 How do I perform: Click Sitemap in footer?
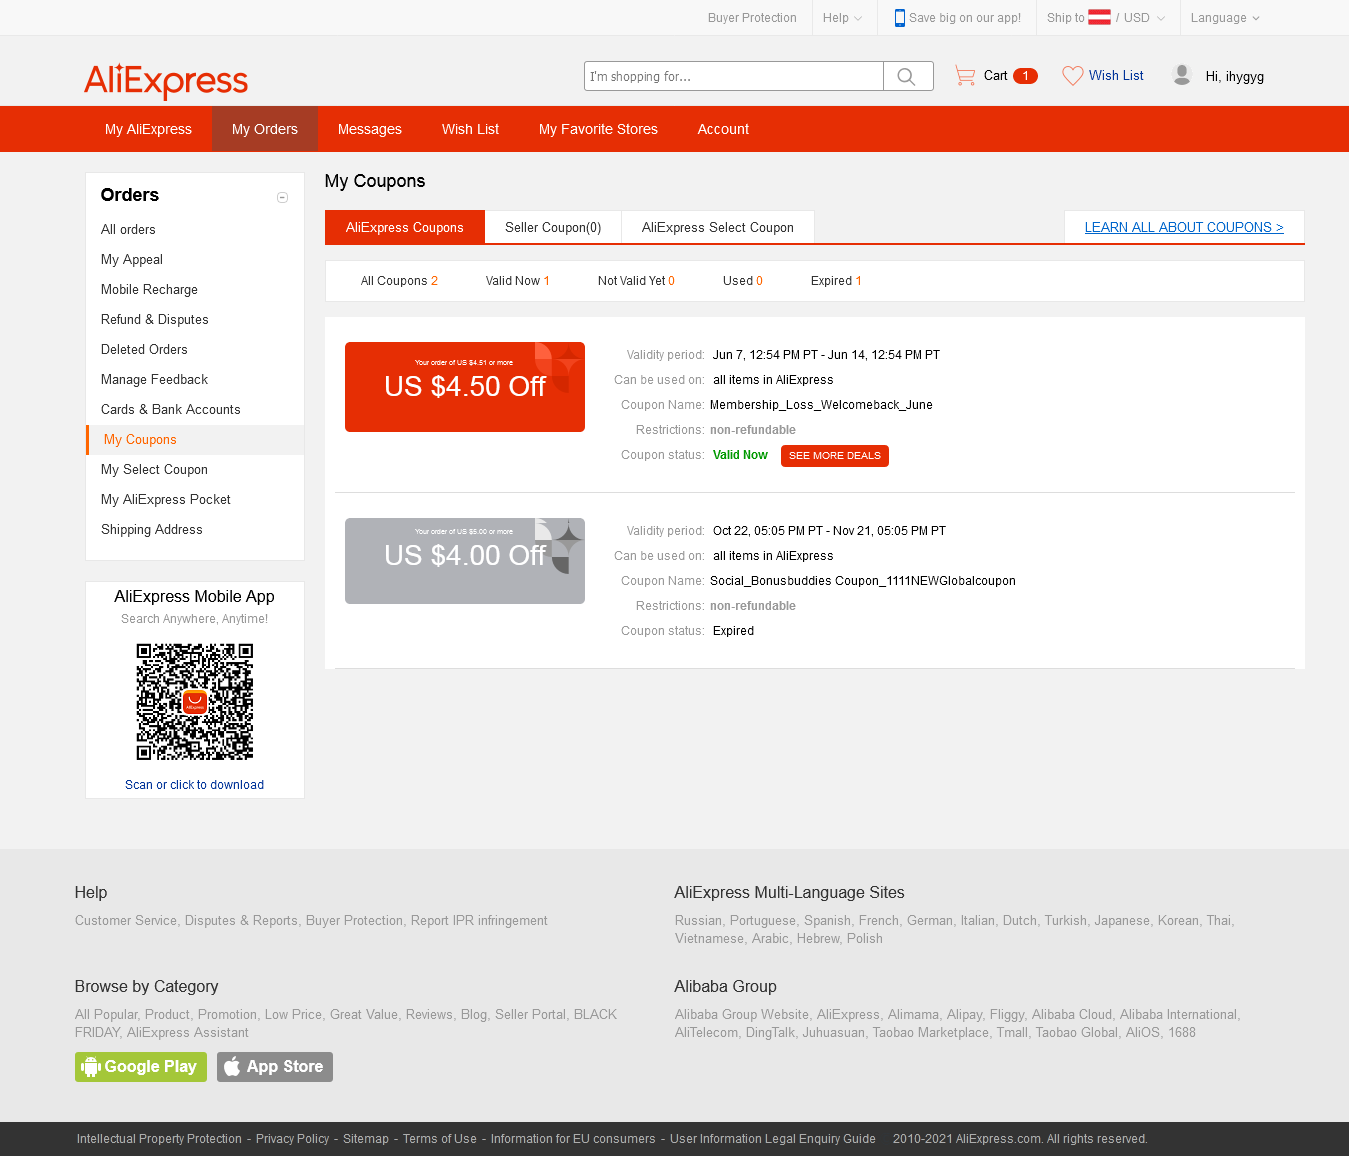[x=366, y=1139]
